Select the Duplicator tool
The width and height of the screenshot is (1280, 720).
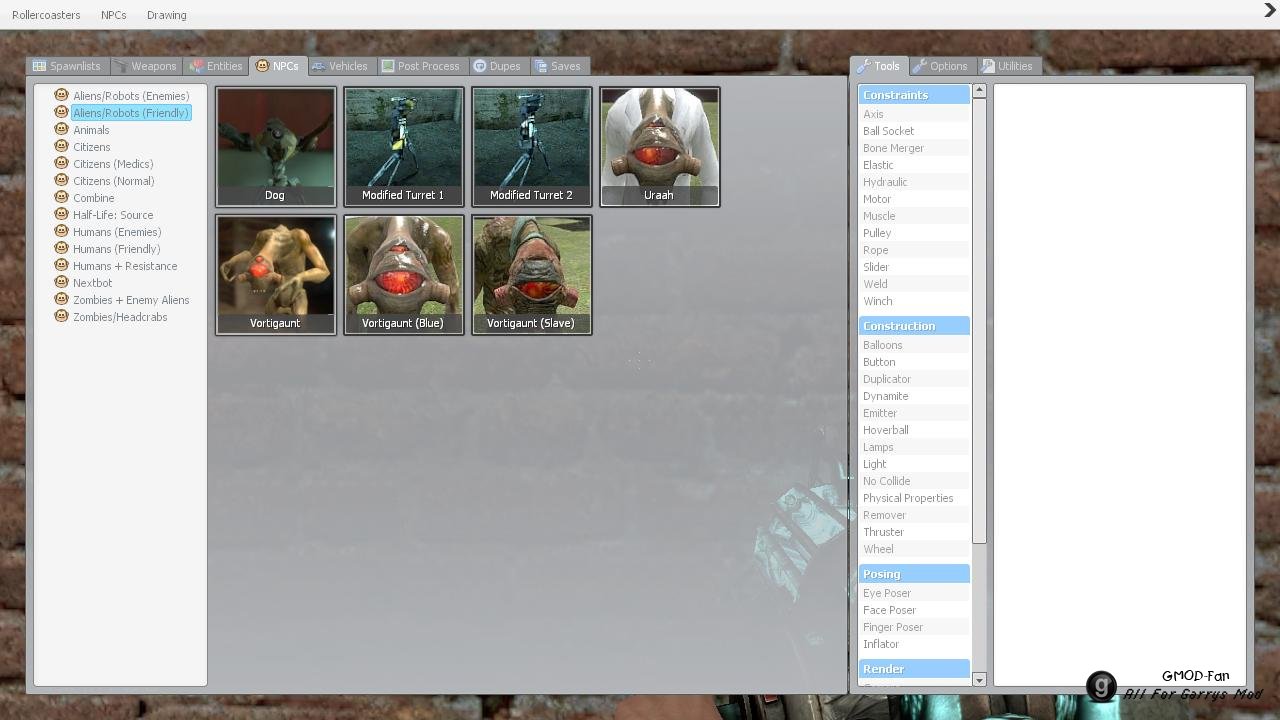click(914, 379)
